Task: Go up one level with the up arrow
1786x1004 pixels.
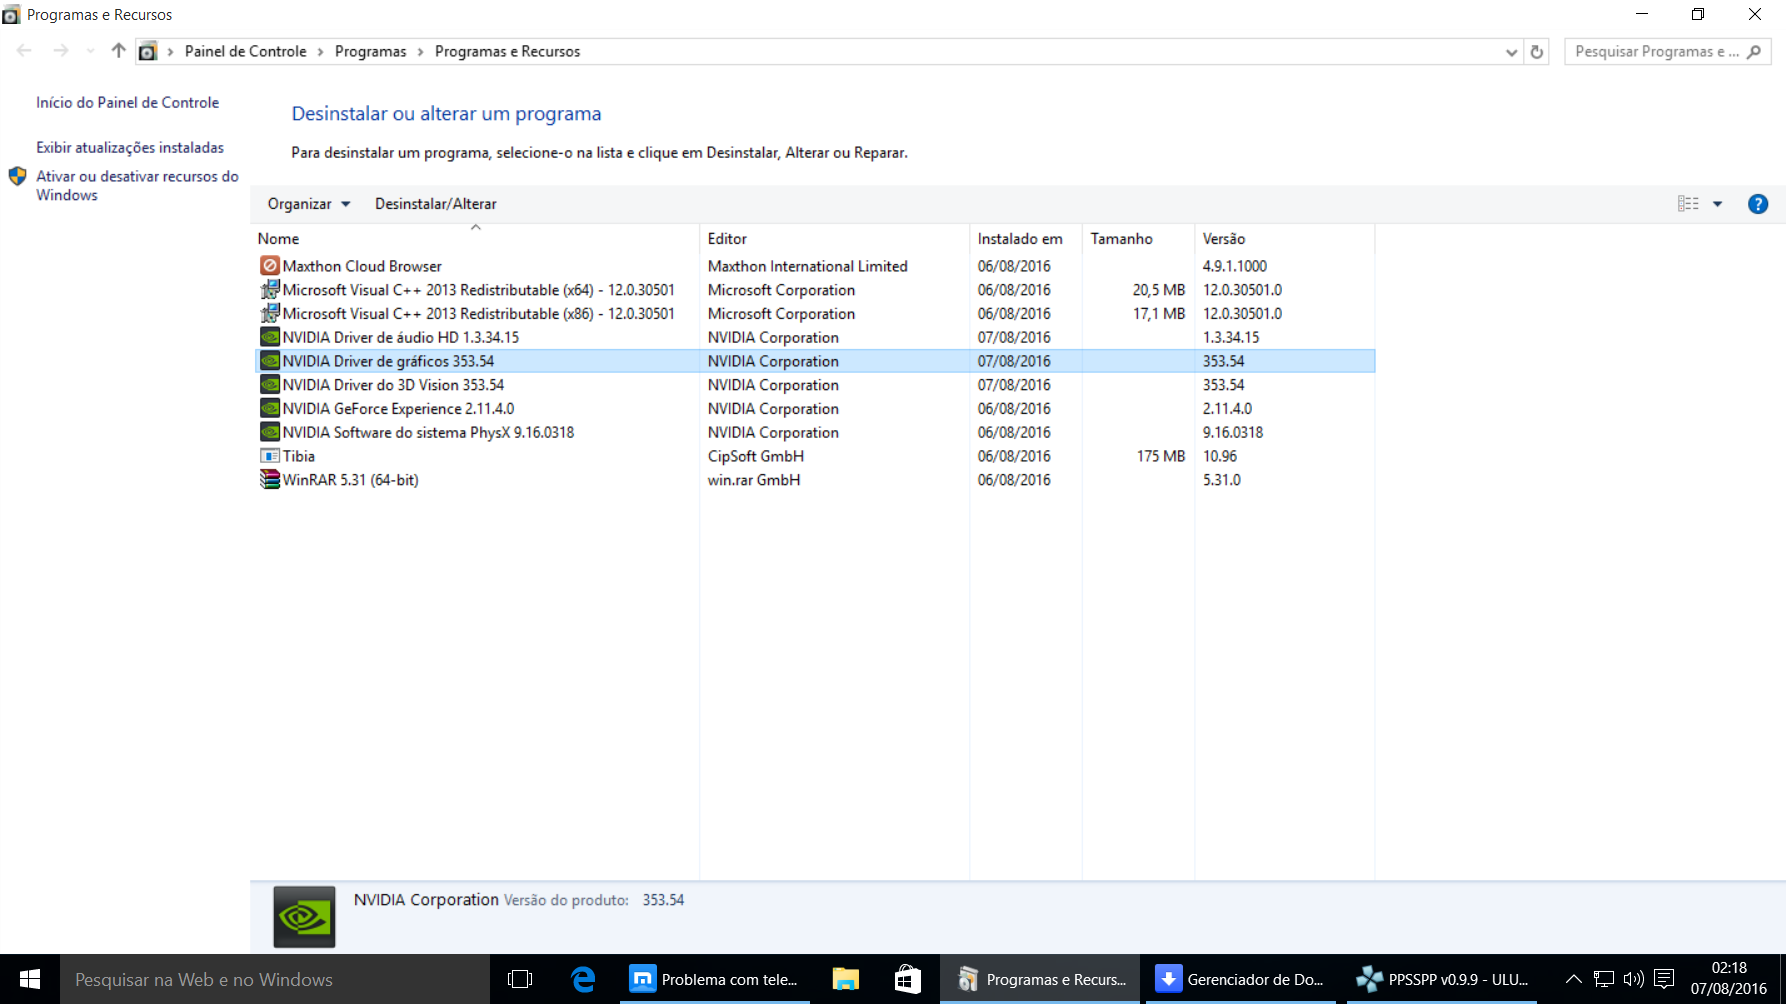Action: (118, 51)
